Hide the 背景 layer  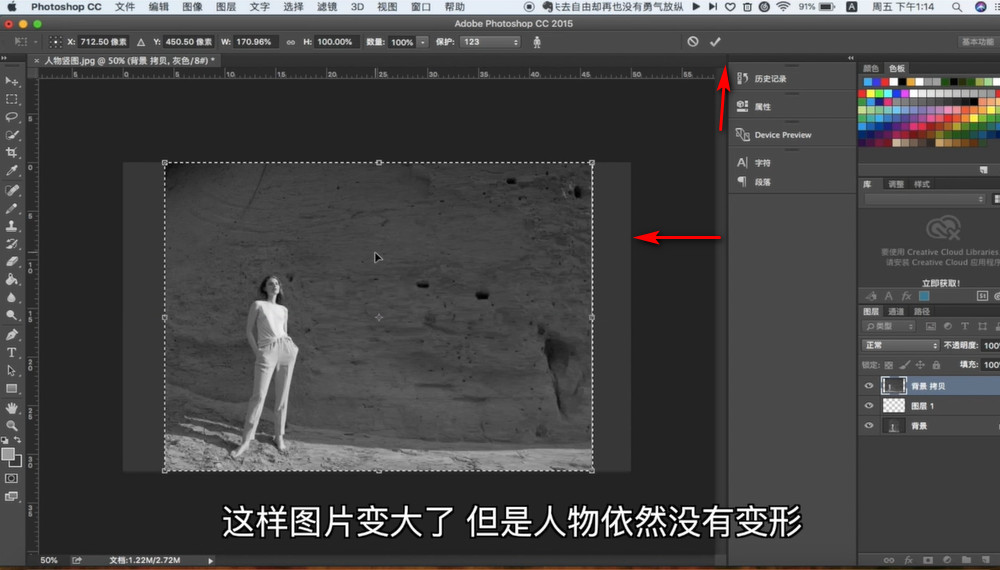(869, 425)
